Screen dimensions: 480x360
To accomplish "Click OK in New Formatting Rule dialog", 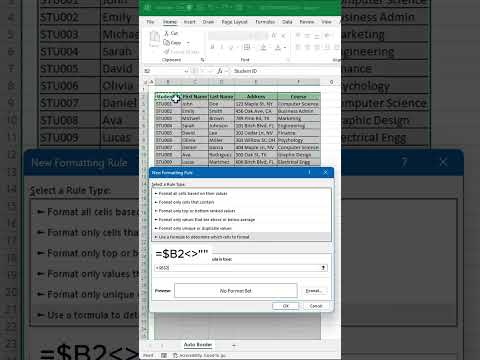I will pyautogui.click(x=285, y=306).
